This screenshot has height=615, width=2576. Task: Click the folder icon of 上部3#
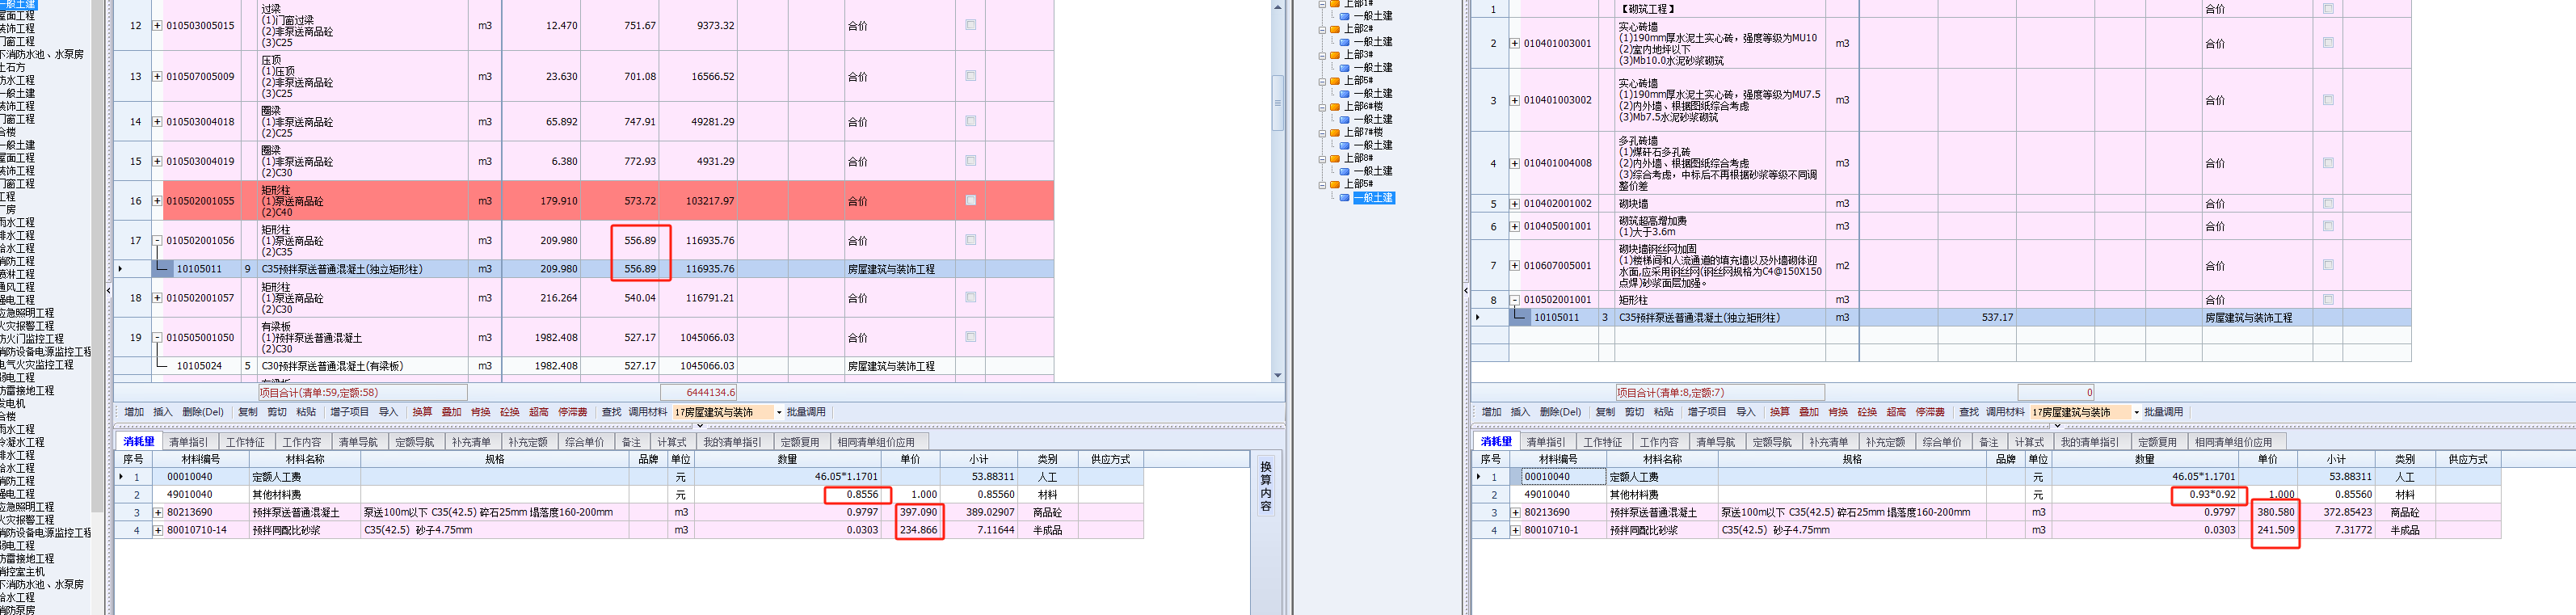[1335, 55]
